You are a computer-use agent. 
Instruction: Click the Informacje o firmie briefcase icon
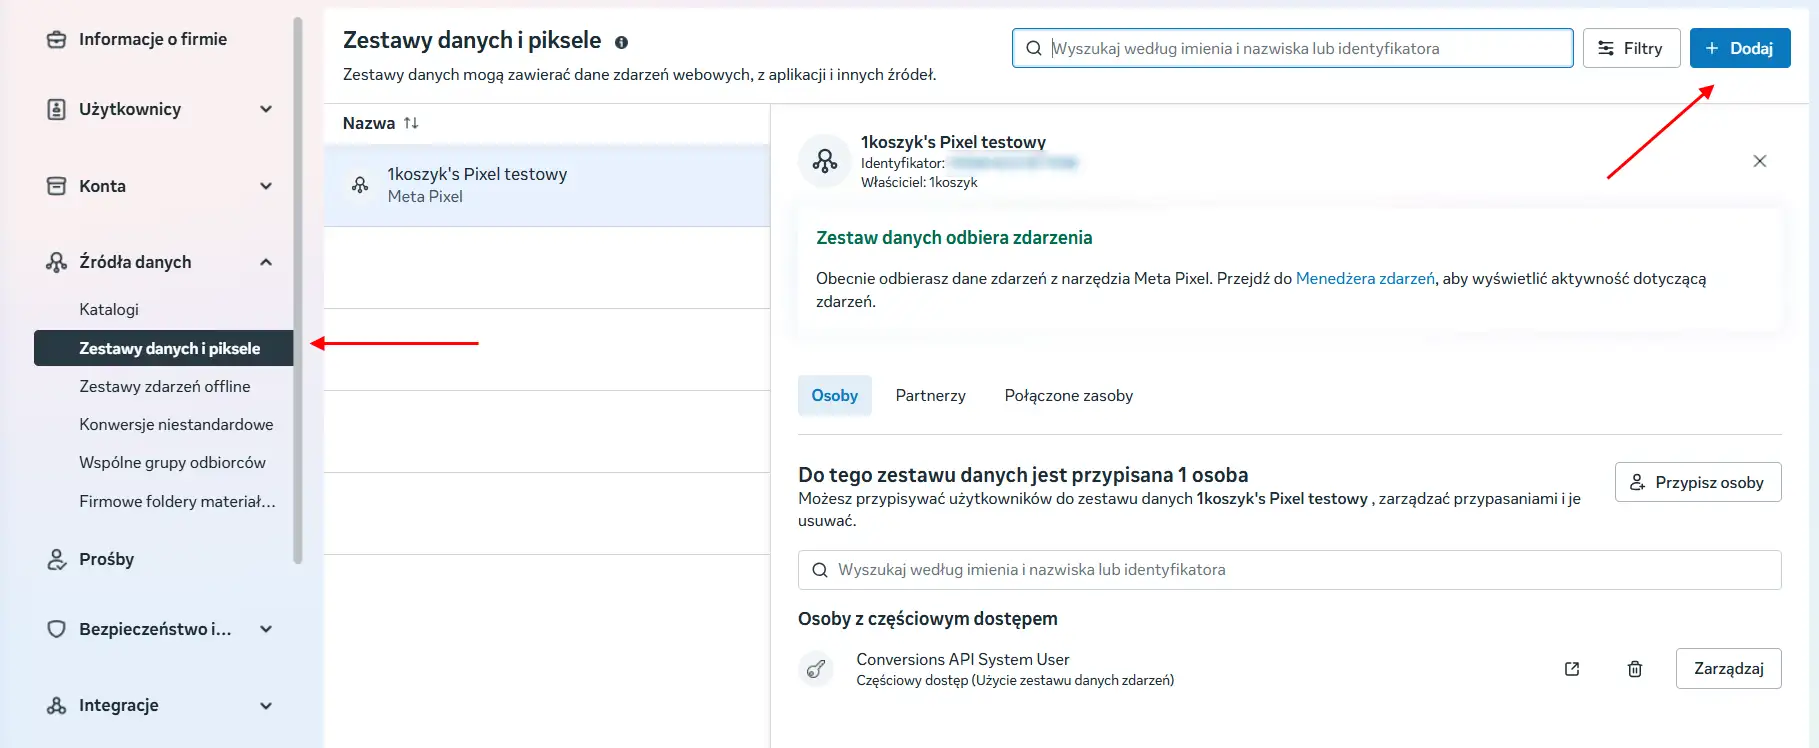[x=57, y=39]
